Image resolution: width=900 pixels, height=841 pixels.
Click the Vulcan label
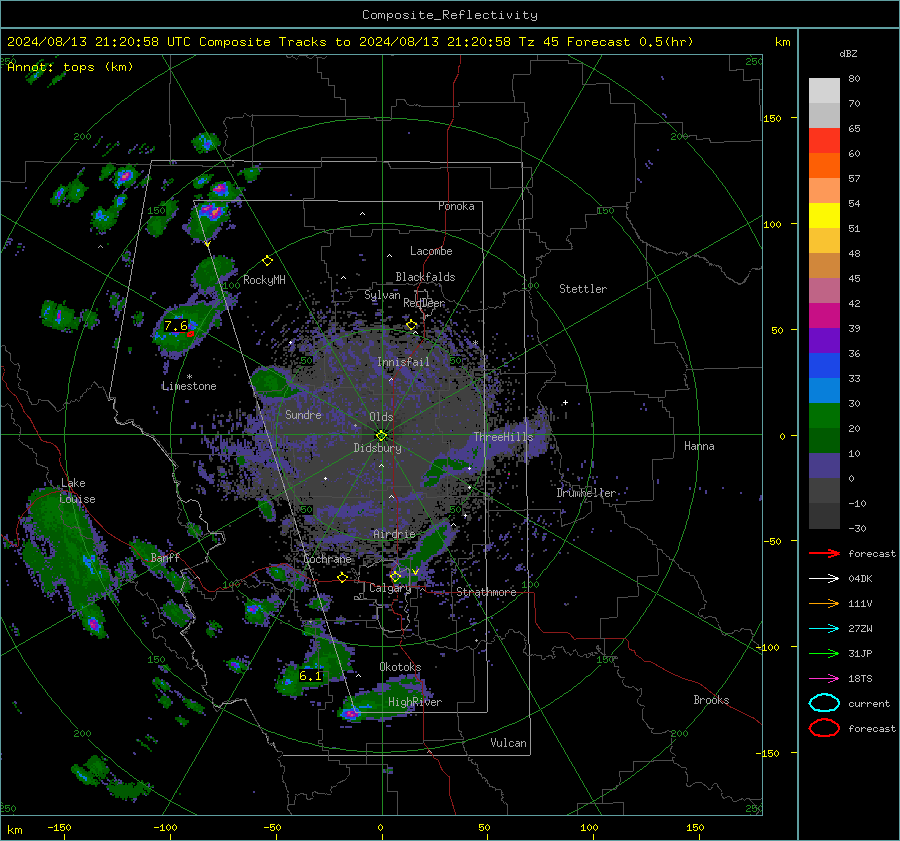click(x=509, y=743)
